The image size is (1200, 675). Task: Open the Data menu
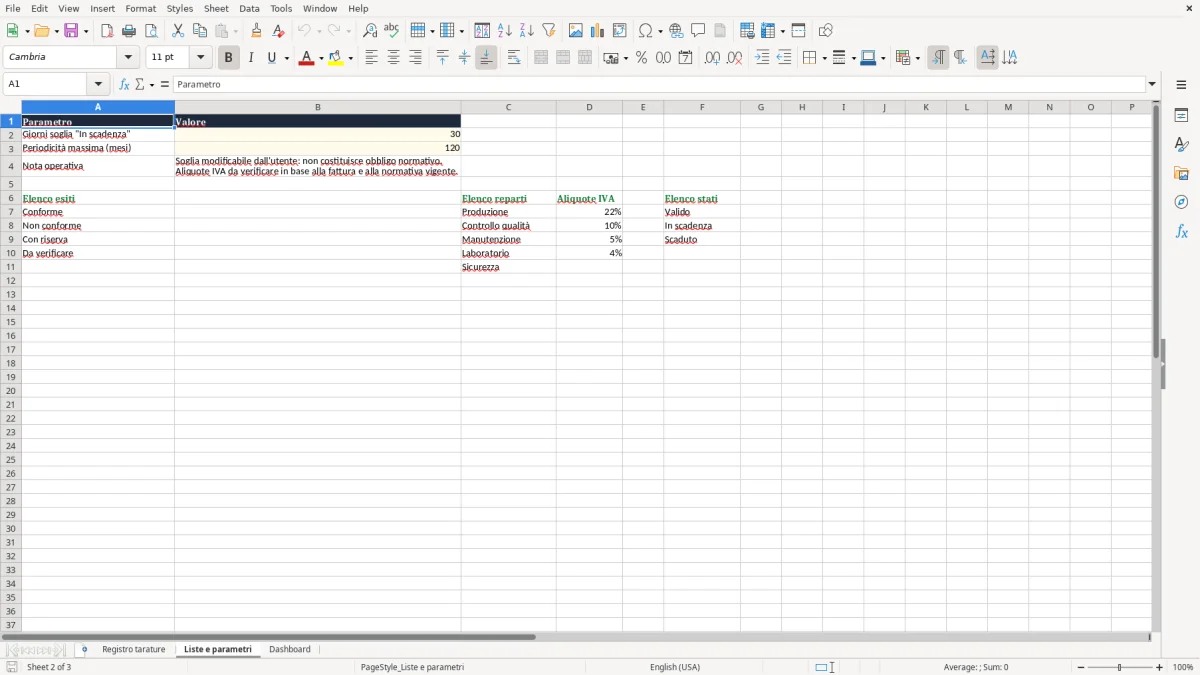click(x=249, y=8)
